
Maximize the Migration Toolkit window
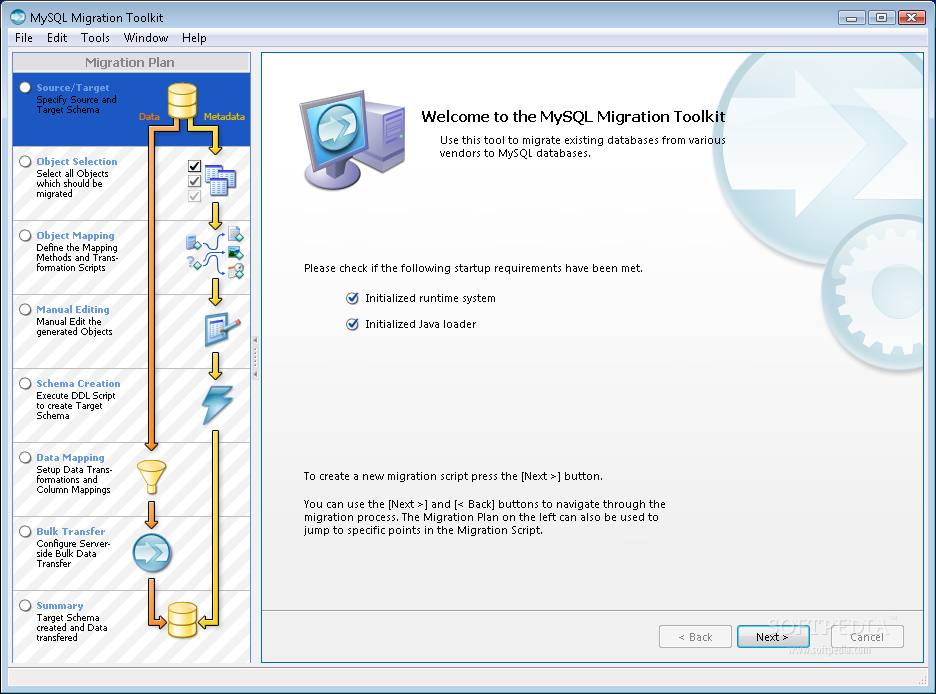[x=882, y=17]
